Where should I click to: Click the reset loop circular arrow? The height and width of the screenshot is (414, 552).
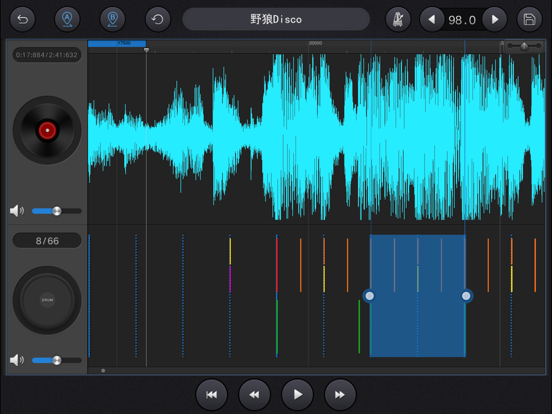158,19
